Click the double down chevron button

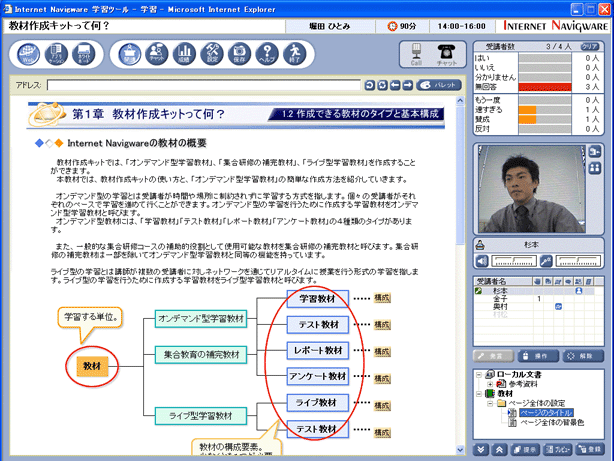[x=480, y=450]
